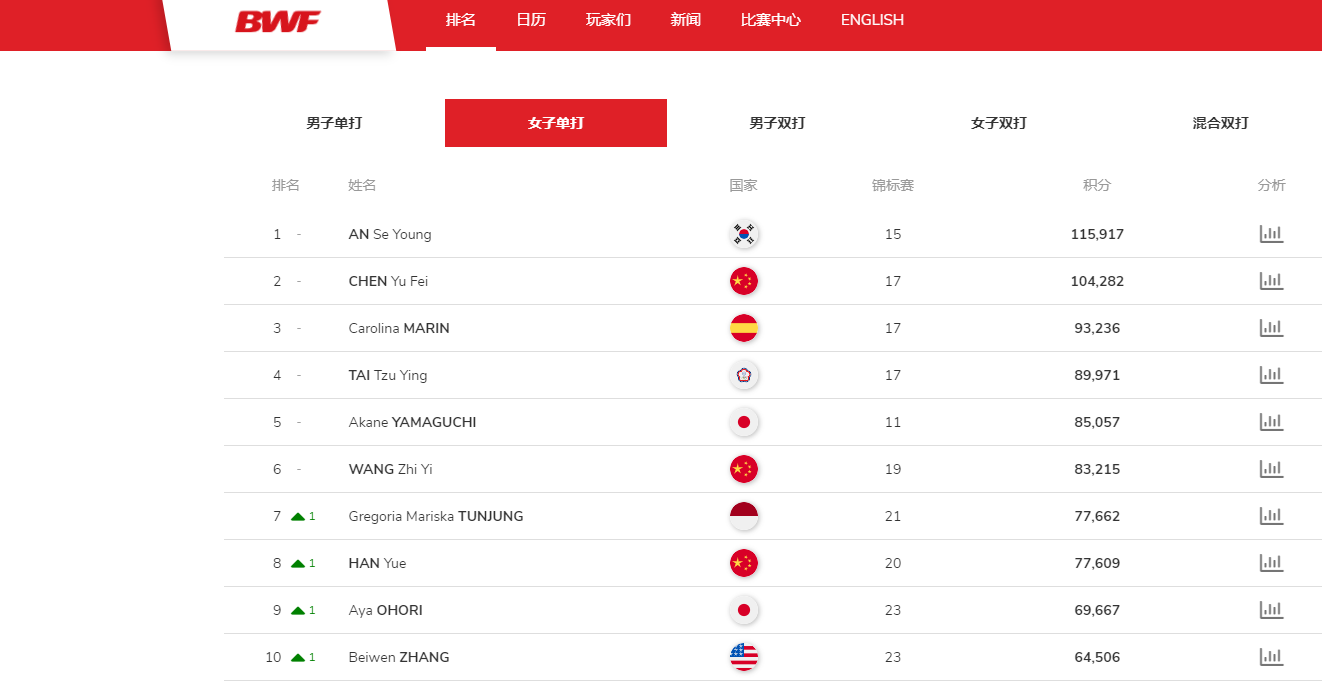Open analysis chart for Akane YAMAGUCHI

(1271, 422)
